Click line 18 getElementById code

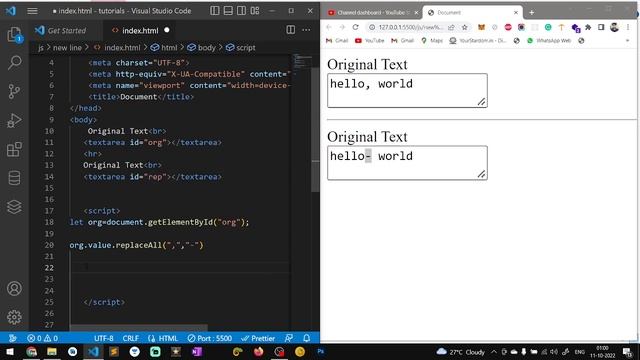coord(159,222)
